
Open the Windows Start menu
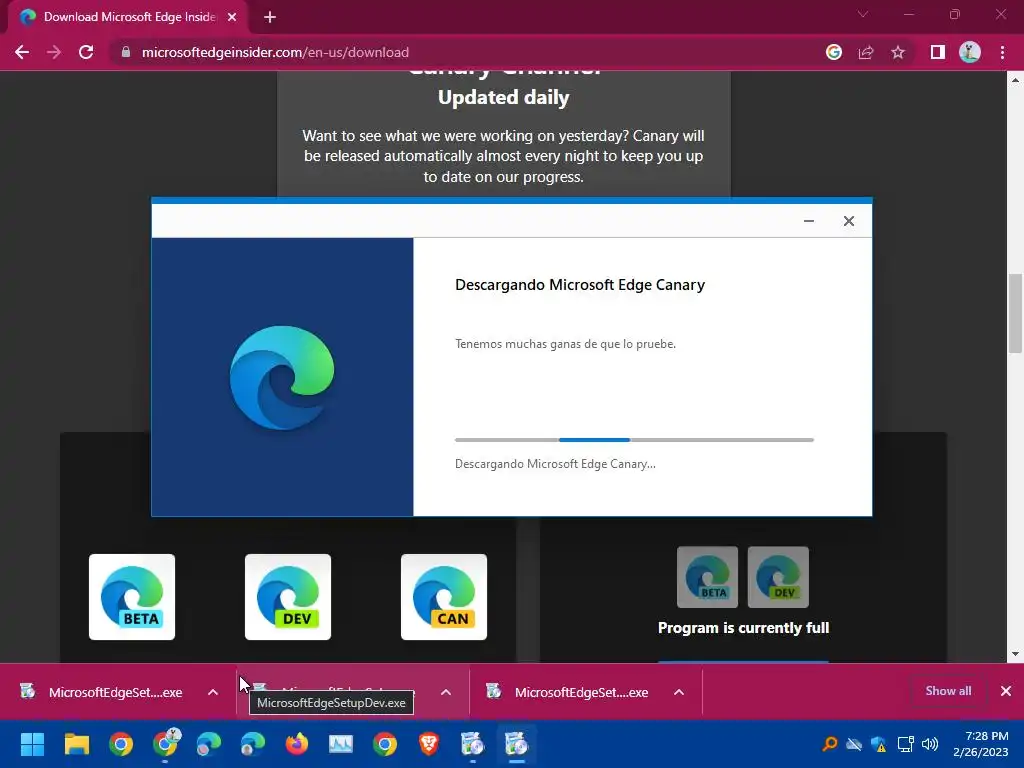[32, 744]
